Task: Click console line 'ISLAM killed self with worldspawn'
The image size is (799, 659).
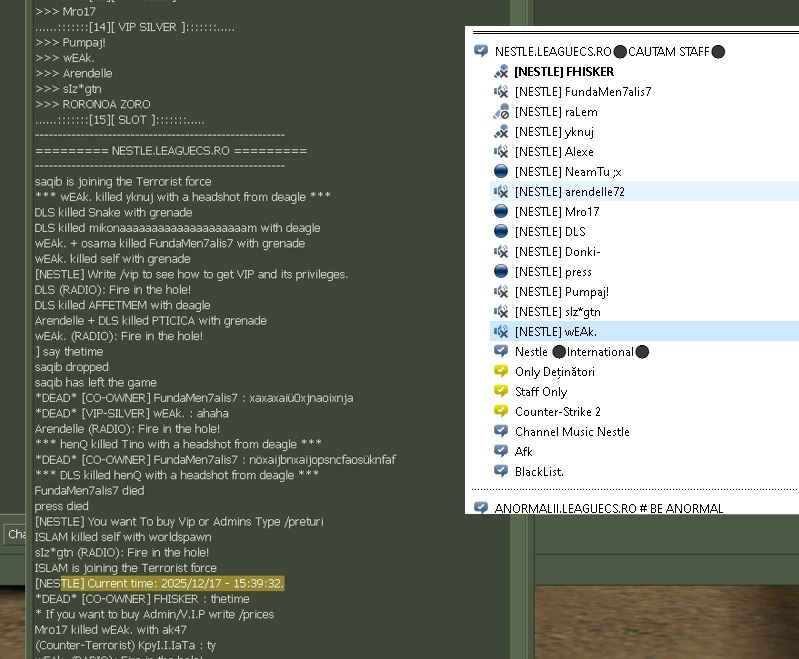Action: click(x=123, y=537)
